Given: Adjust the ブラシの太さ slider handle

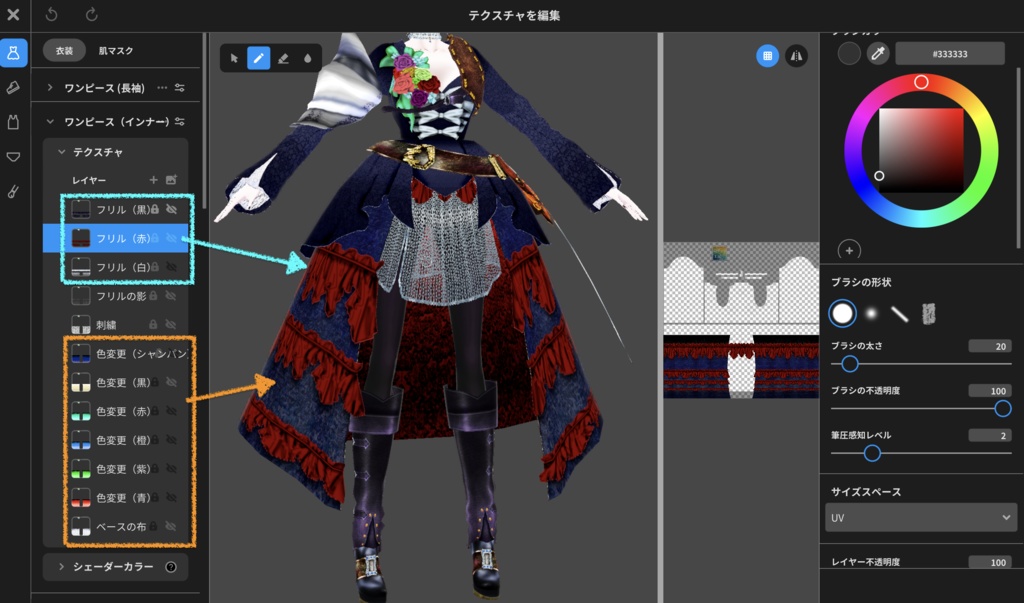Looking at the screenshot, I should pos(850,364).
